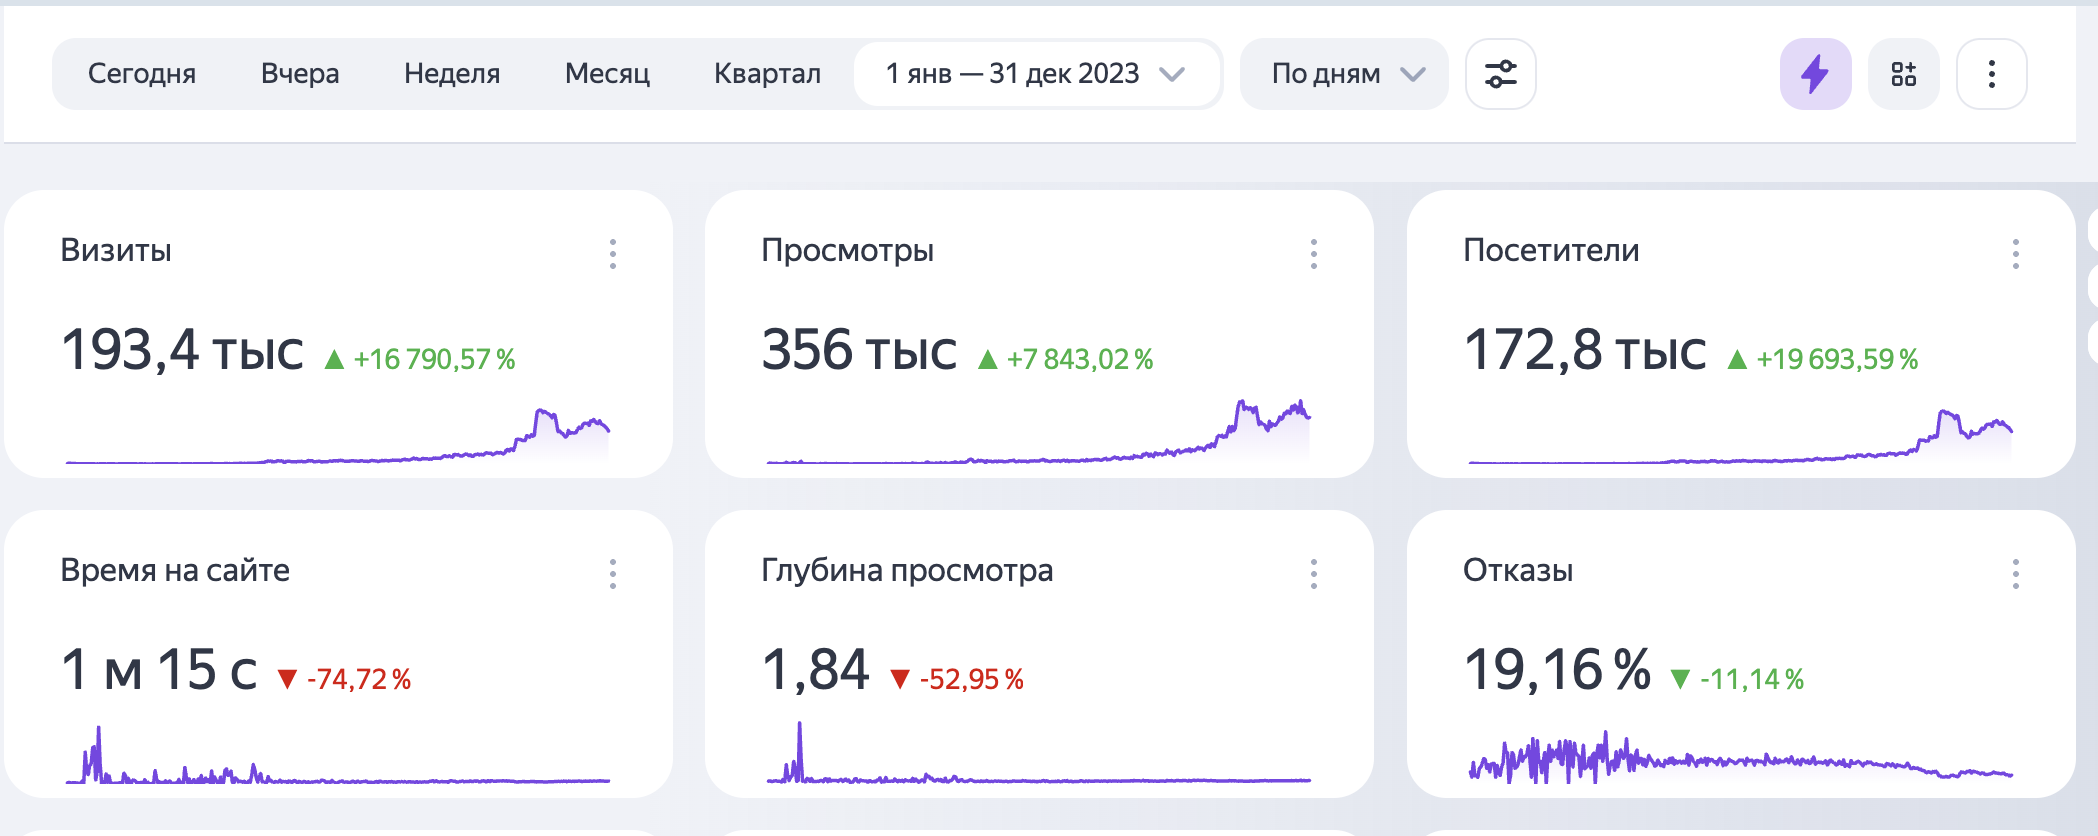The height and width of the screenshot is (836, 2098).
Task: Expand the date range 1 янв — 31 дек 2023
Action: [x=1035, y=74]
